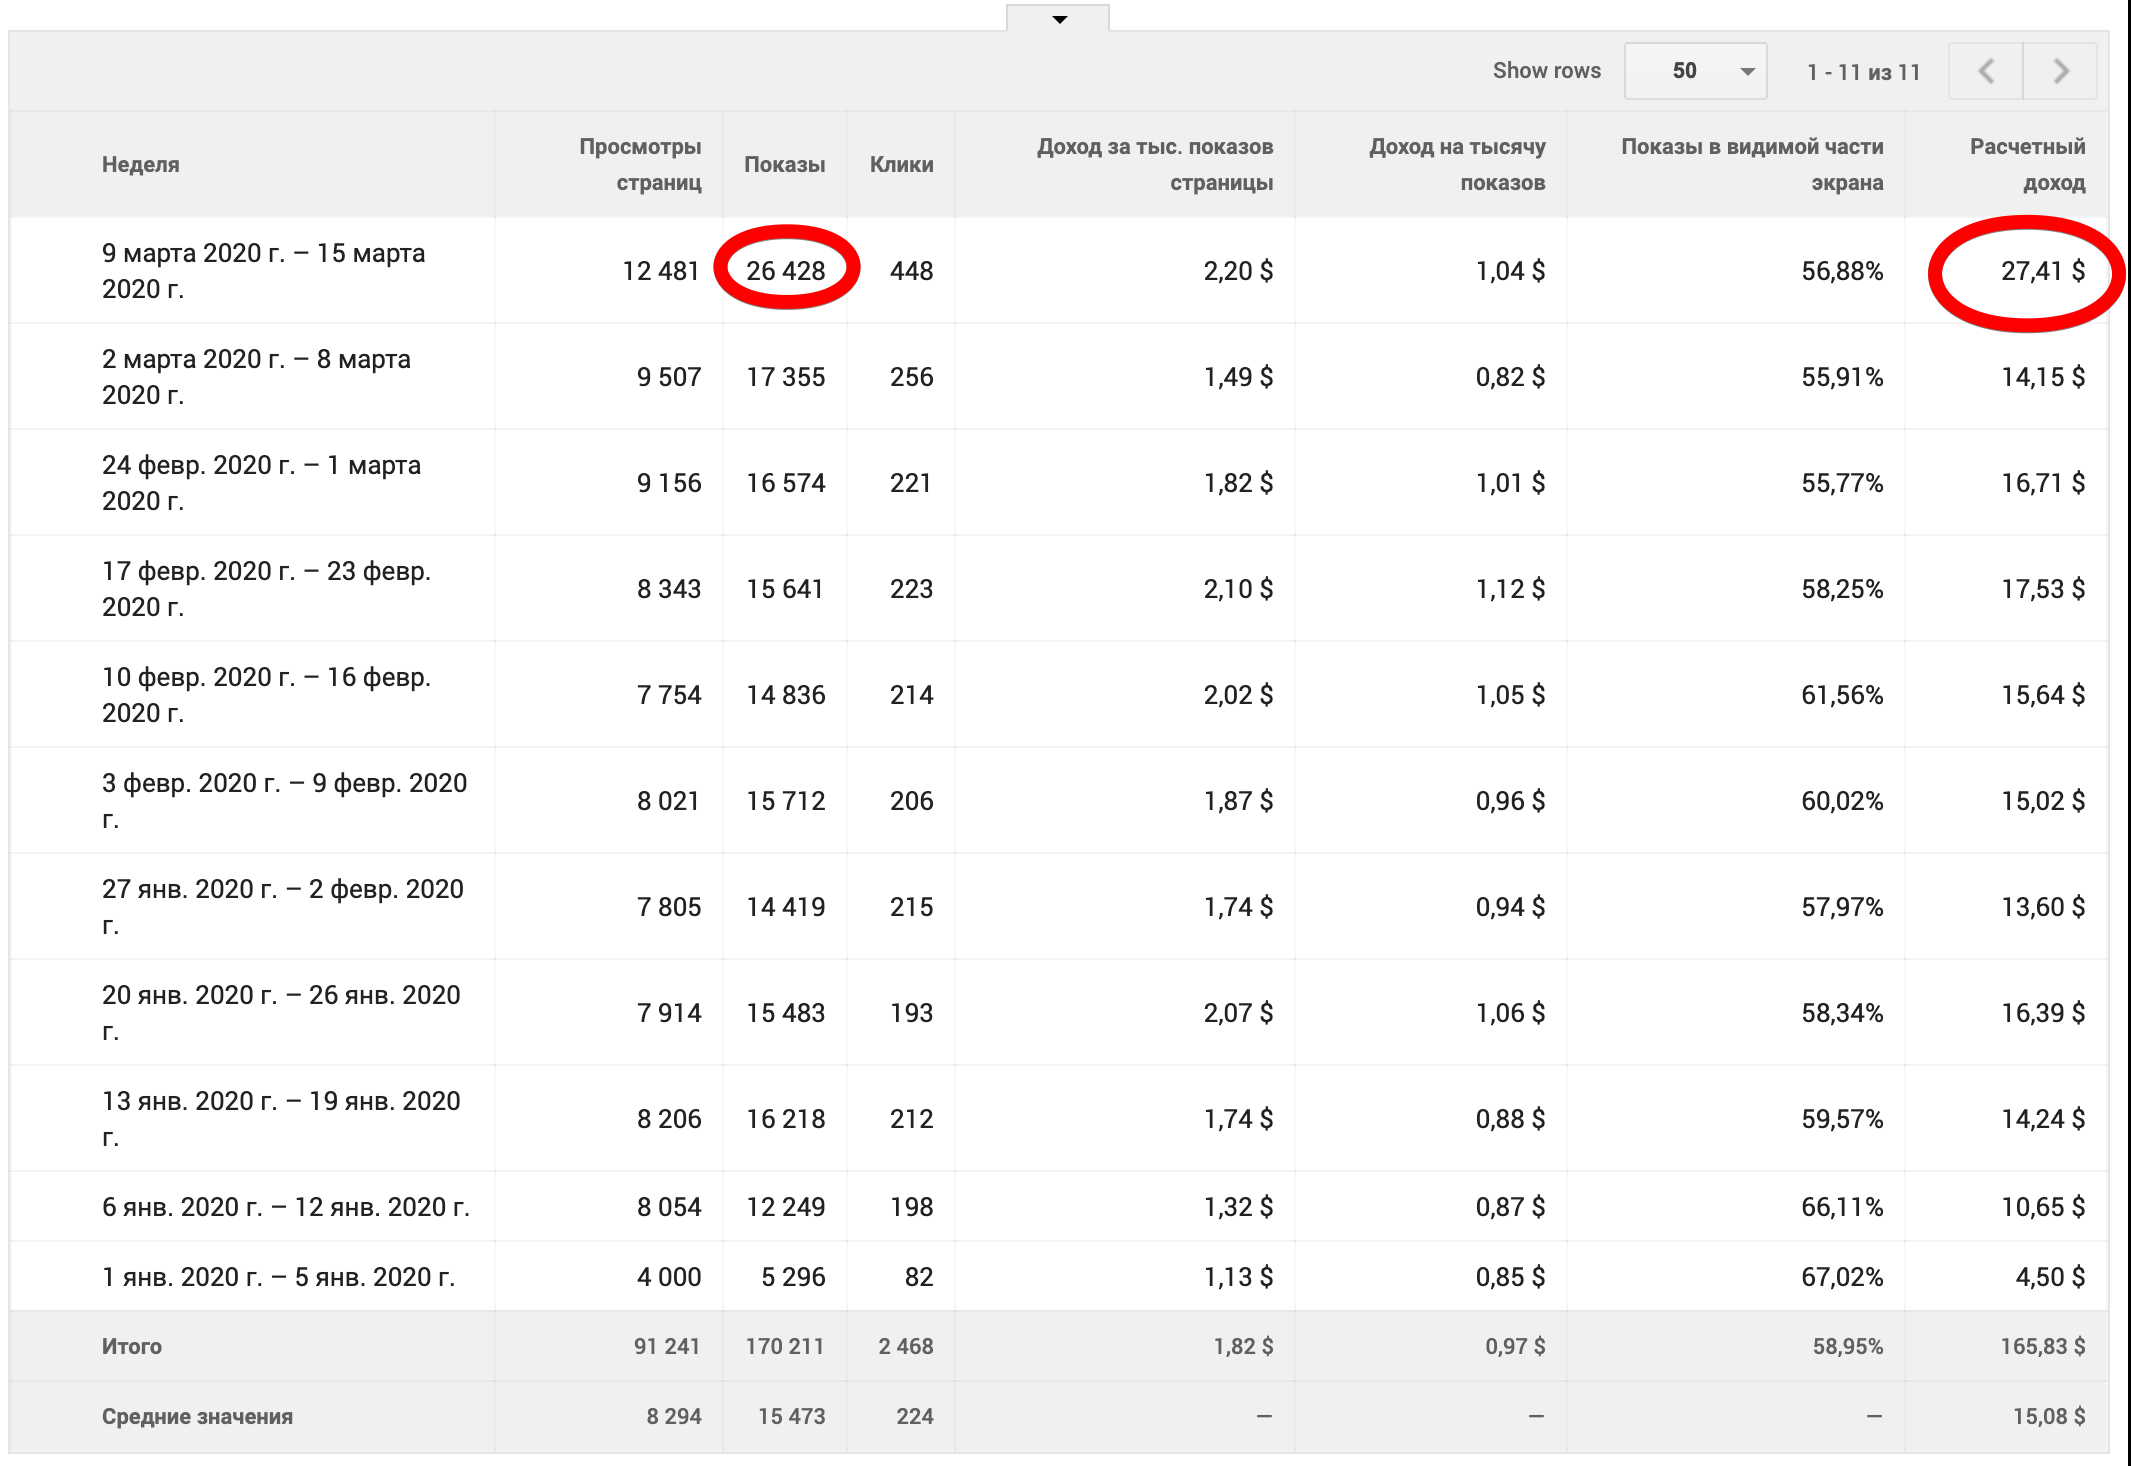The image size is (2131, 1466).
Task: Sort by Доход на тысячу показов header
Action: [1456, 165]
